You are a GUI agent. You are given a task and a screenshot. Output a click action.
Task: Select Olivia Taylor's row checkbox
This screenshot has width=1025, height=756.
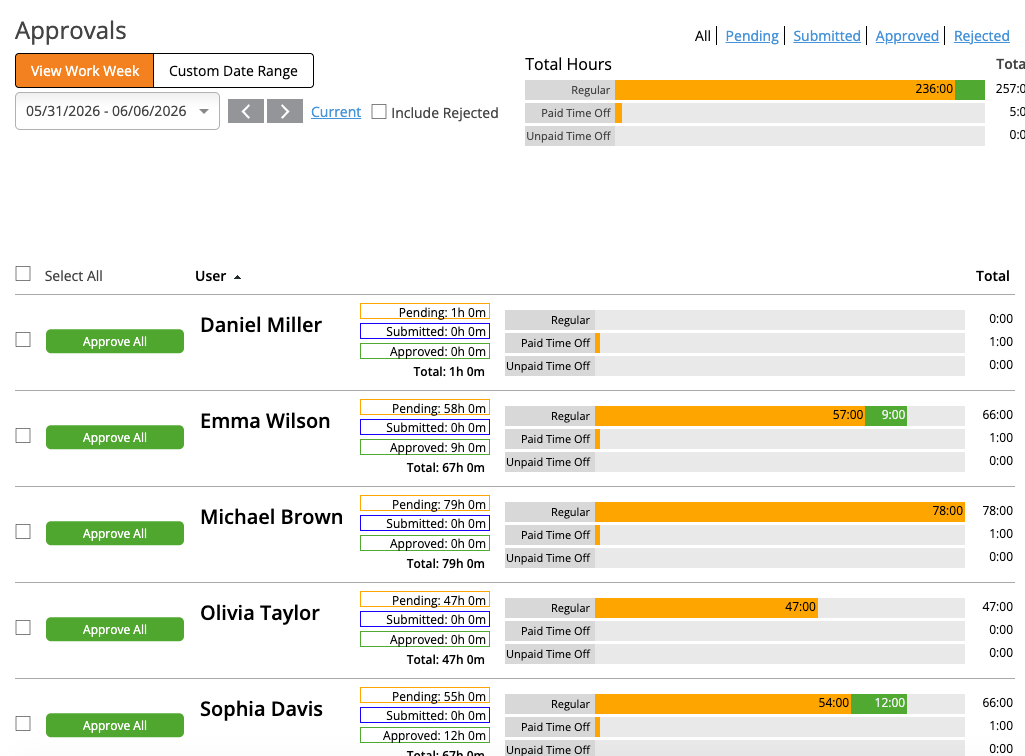coord(23,628)
